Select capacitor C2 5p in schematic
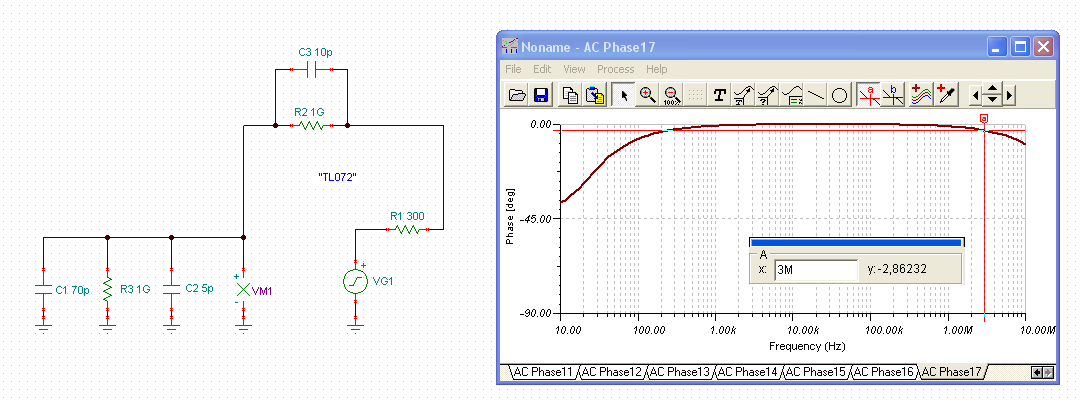Image resolution: width=1081 pixels, height=405 pixels. pyautogui.click(x=172, y=290)
